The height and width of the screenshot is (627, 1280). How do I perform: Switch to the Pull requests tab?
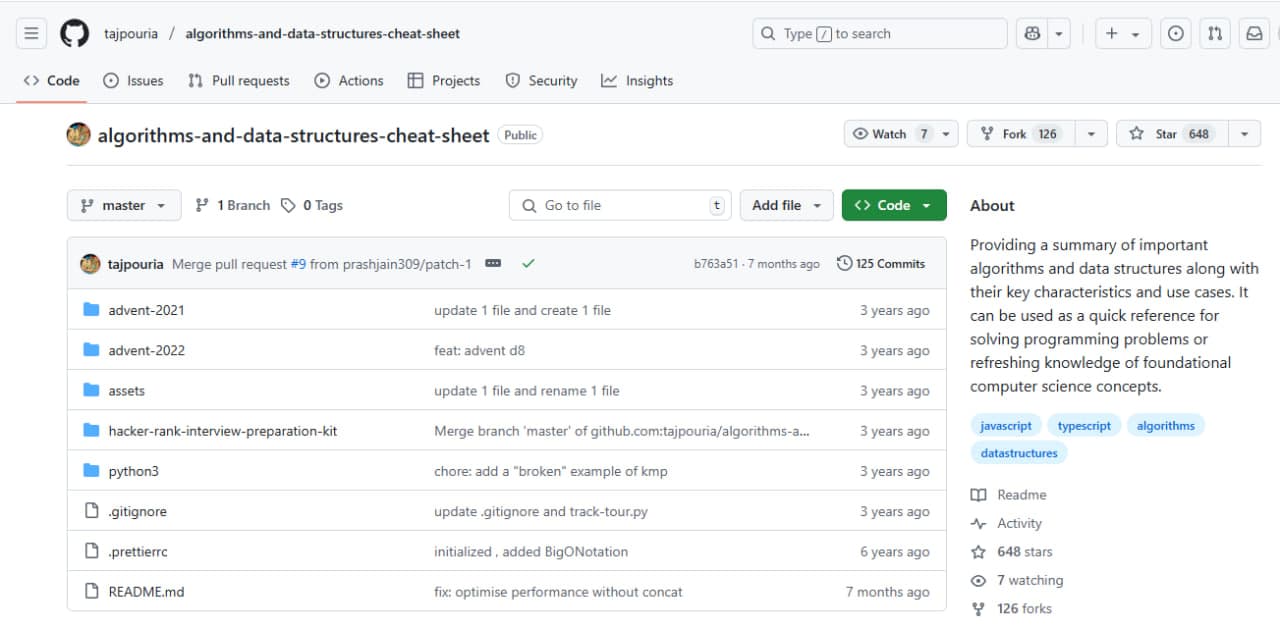tap(239, 81)
